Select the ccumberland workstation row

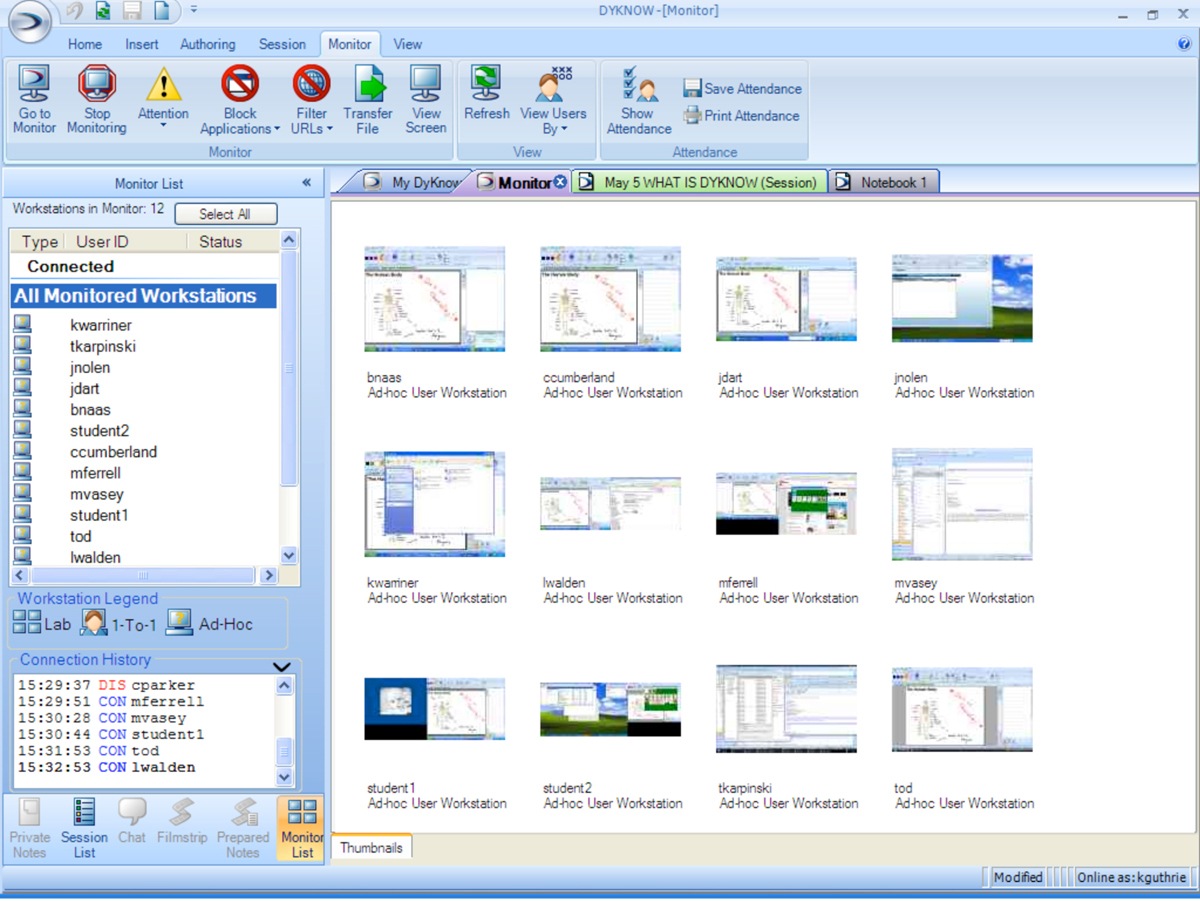point(144,452)
